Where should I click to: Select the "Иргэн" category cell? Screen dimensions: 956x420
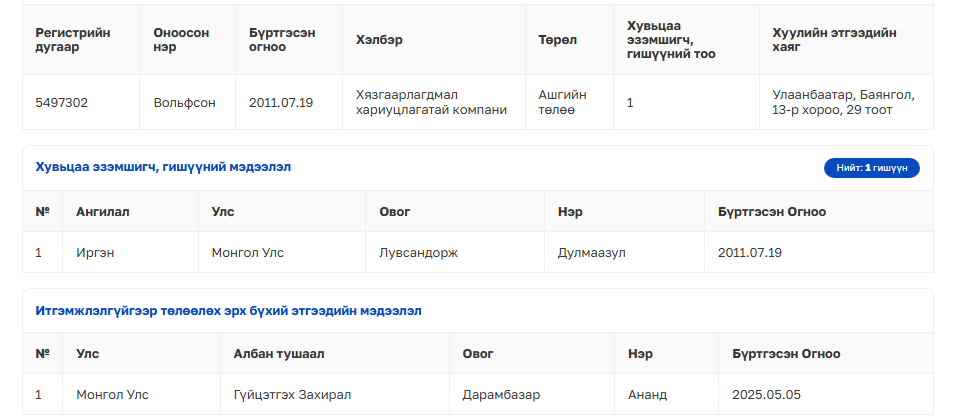coord(95,252)
